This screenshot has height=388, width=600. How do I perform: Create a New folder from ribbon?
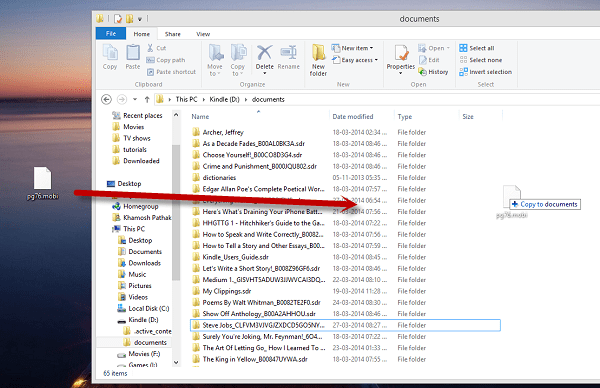318,60
